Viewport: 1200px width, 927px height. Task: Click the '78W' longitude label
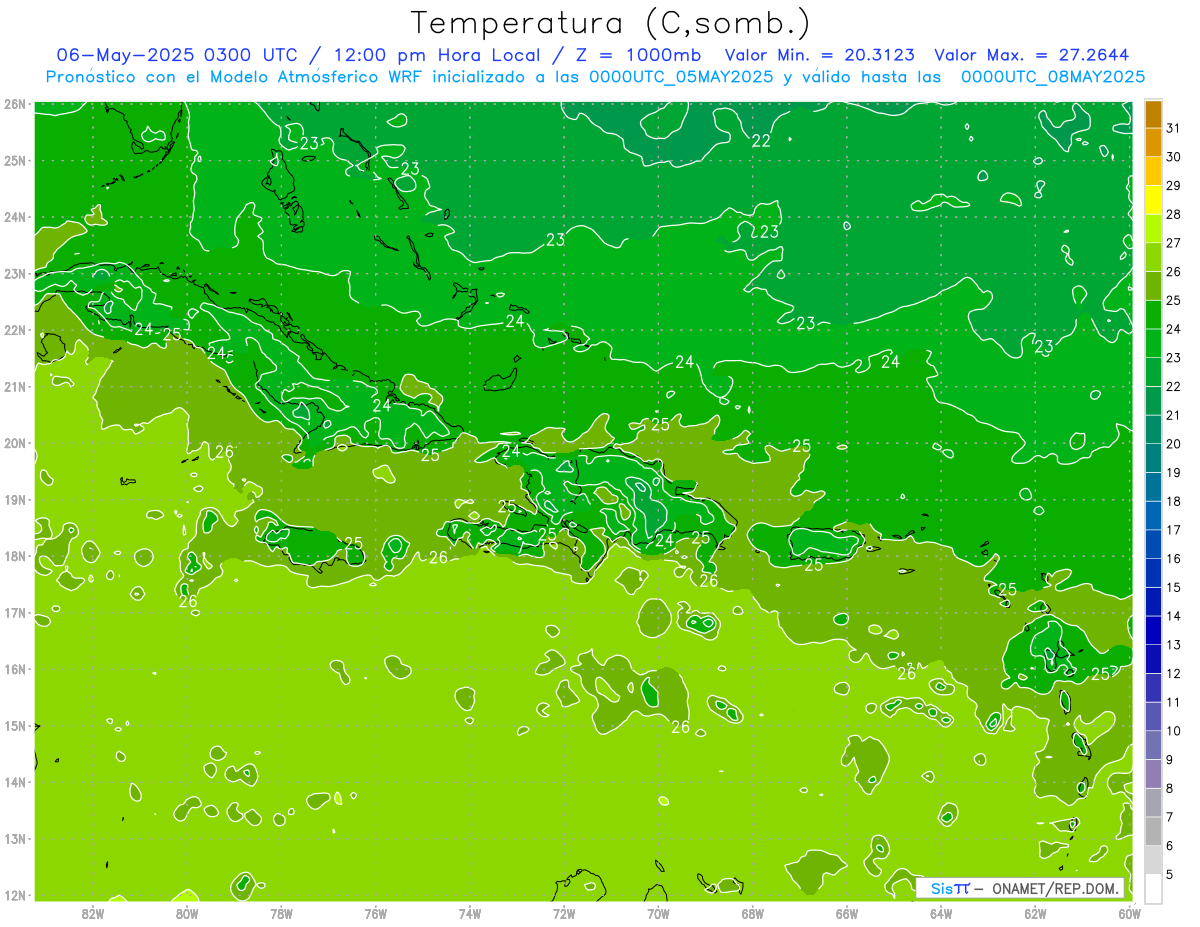click(x=281, y=913)
